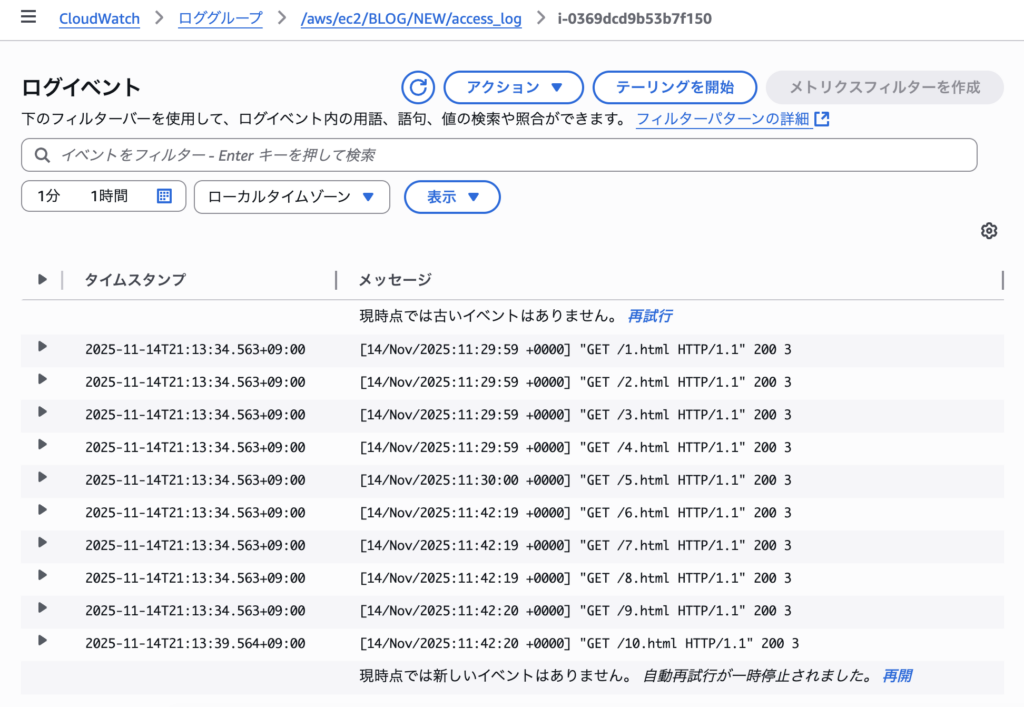Click external link icon beside フィルターパターンの詳細
The height and width of the screenshot is (707, 1024).
coord(822,119)
